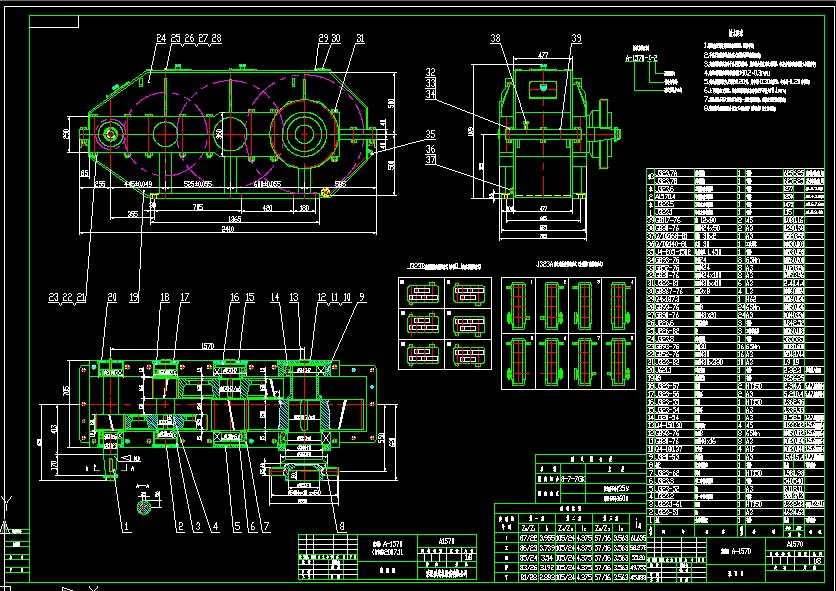Select first thumbnail in six-layout assembly grid
The width and height of the screenshot is (836, 591).
coord(420,294)
